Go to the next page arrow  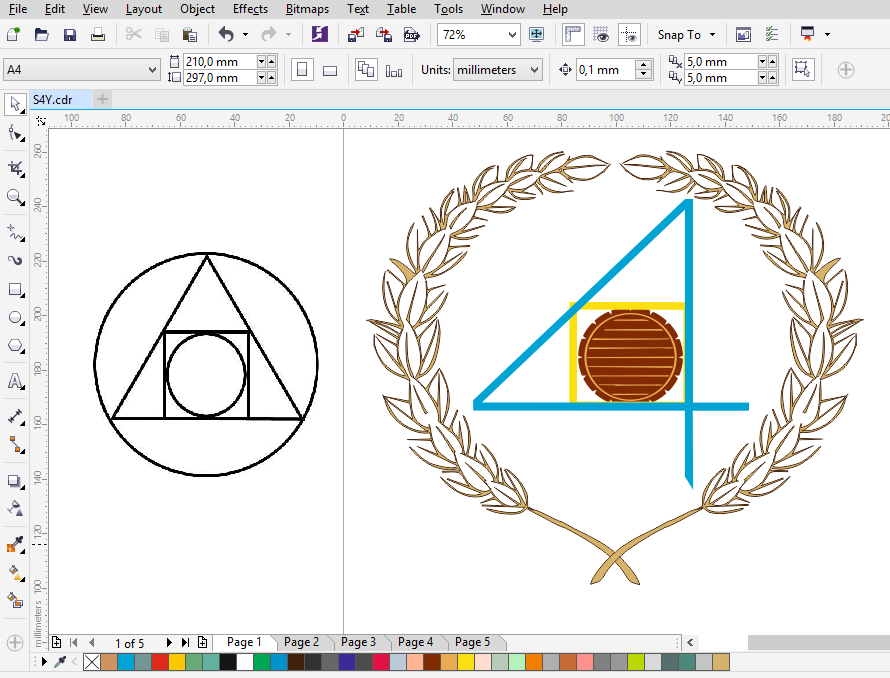(169, 643)
